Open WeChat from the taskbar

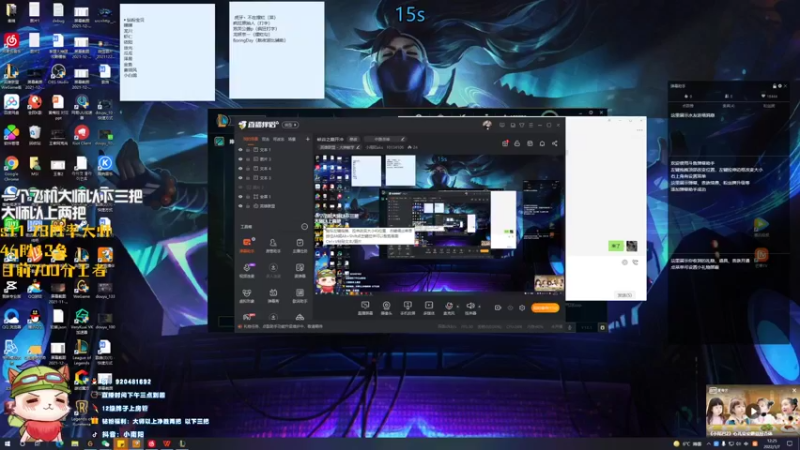(105, 444)
